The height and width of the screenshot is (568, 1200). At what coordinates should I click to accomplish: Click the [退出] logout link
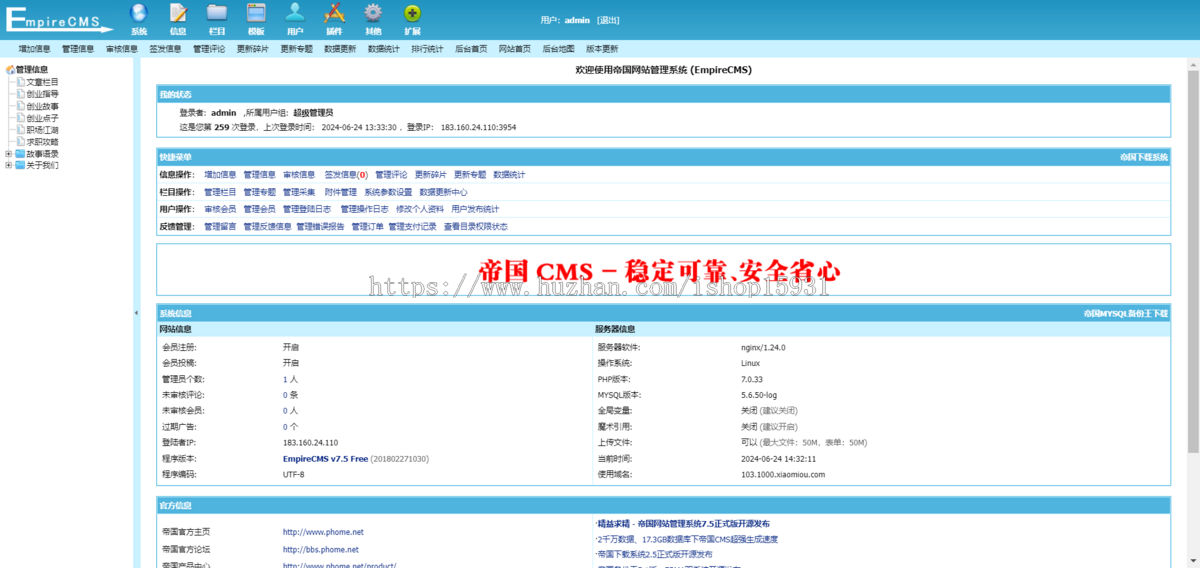click(x=608, y=20)
